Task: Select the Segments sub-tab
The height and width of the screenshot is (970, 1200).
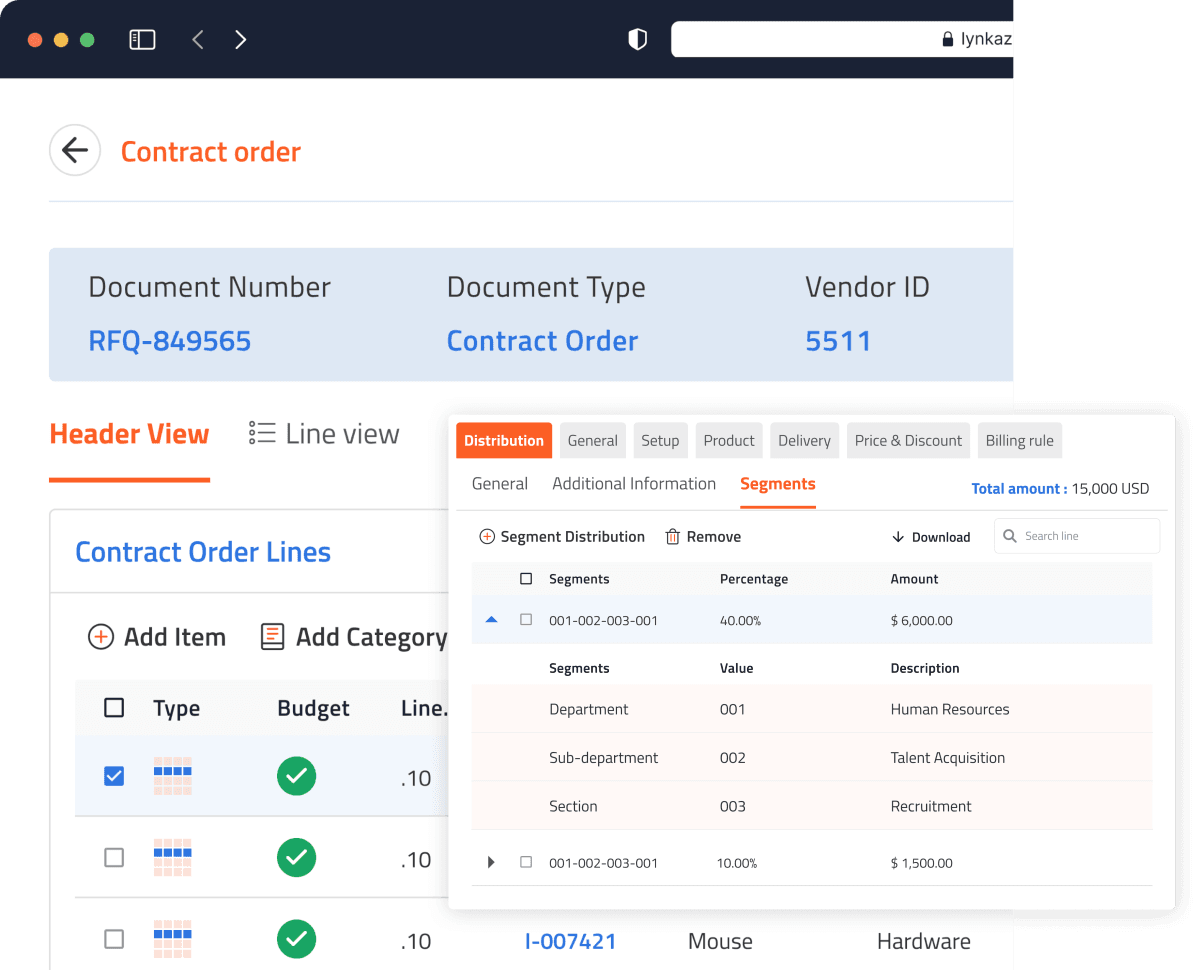Action: [x=778, y=484]
